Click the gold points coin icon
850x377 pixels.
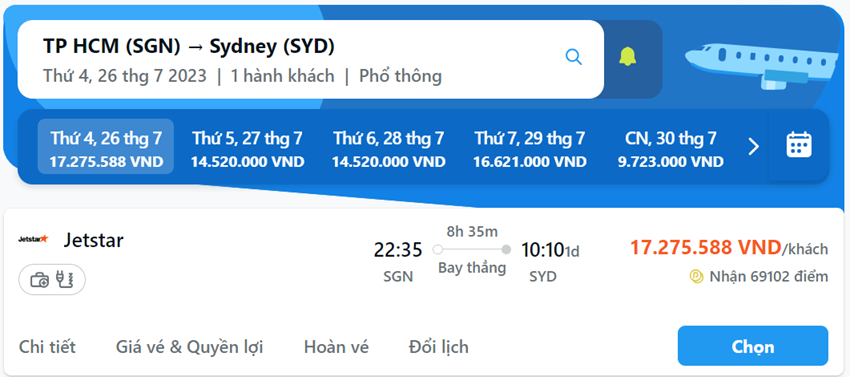696,277
